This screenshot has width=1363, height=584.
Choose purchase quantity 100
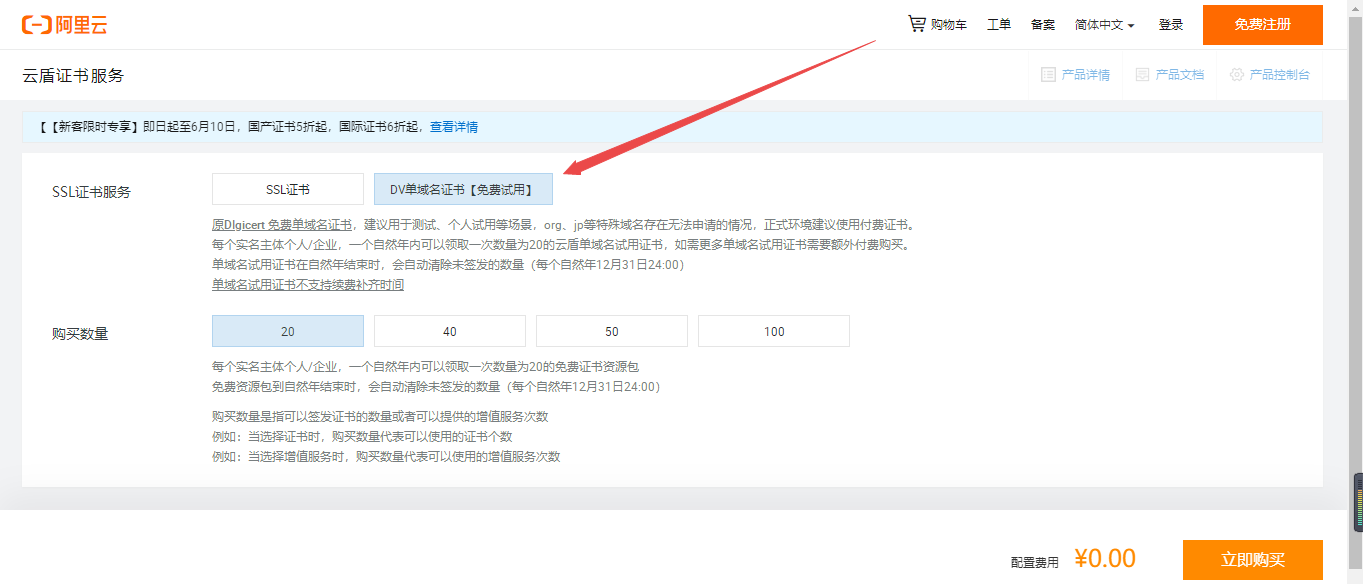[x=774, y=331]
